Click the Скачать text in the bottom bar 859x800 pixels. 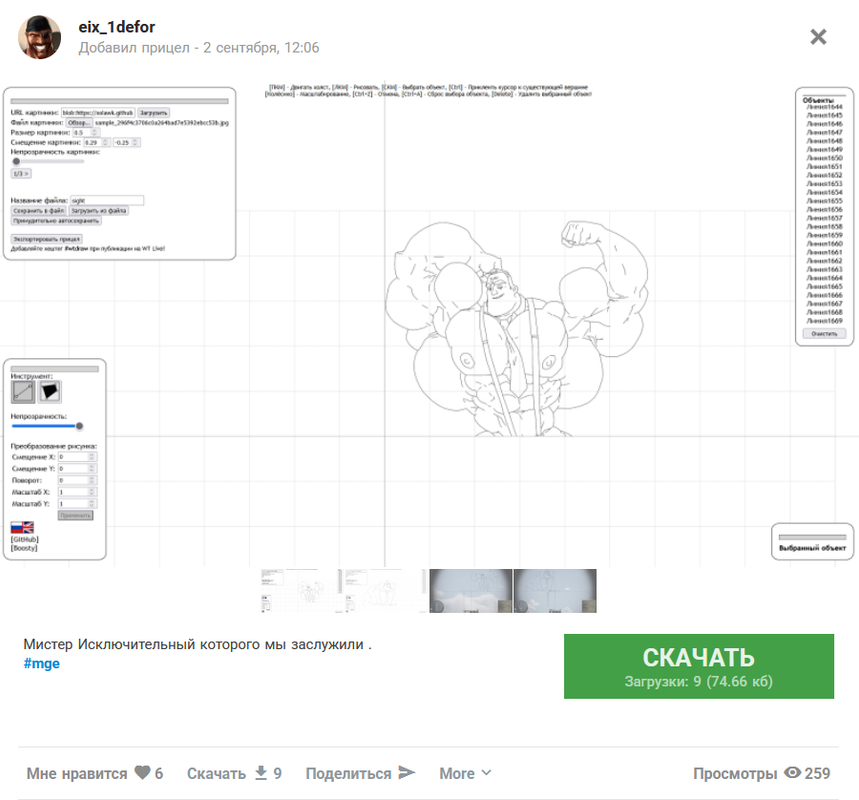click(216, 773)
